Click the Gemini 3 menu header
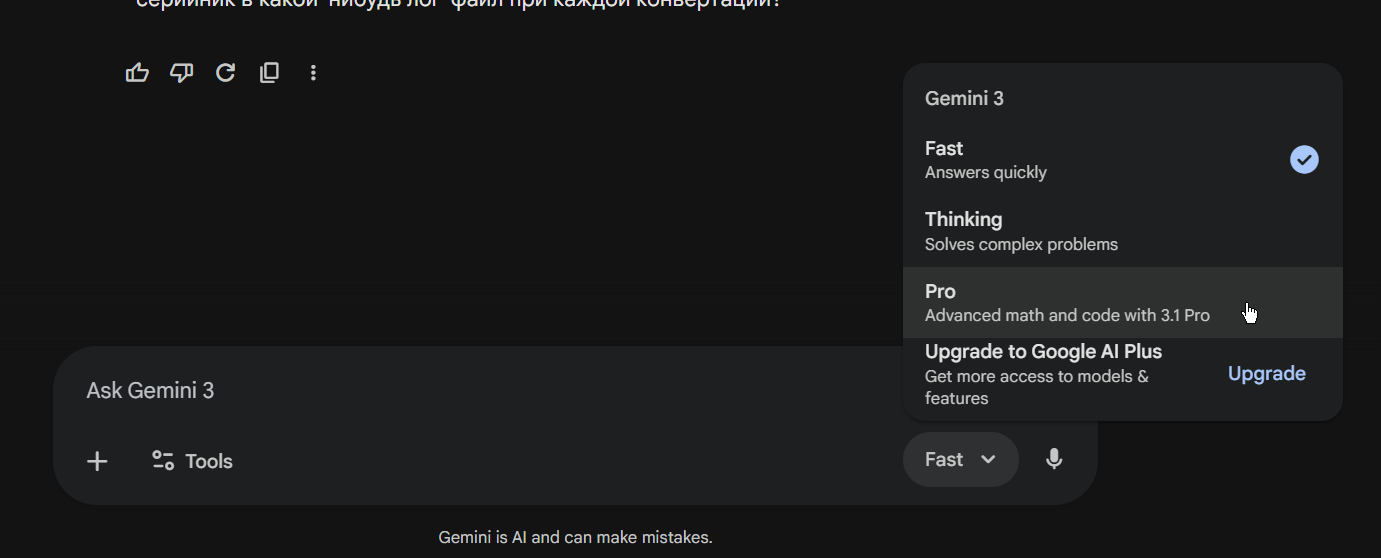This screenshot has width=1381, height=558. (x=964, y=99)
